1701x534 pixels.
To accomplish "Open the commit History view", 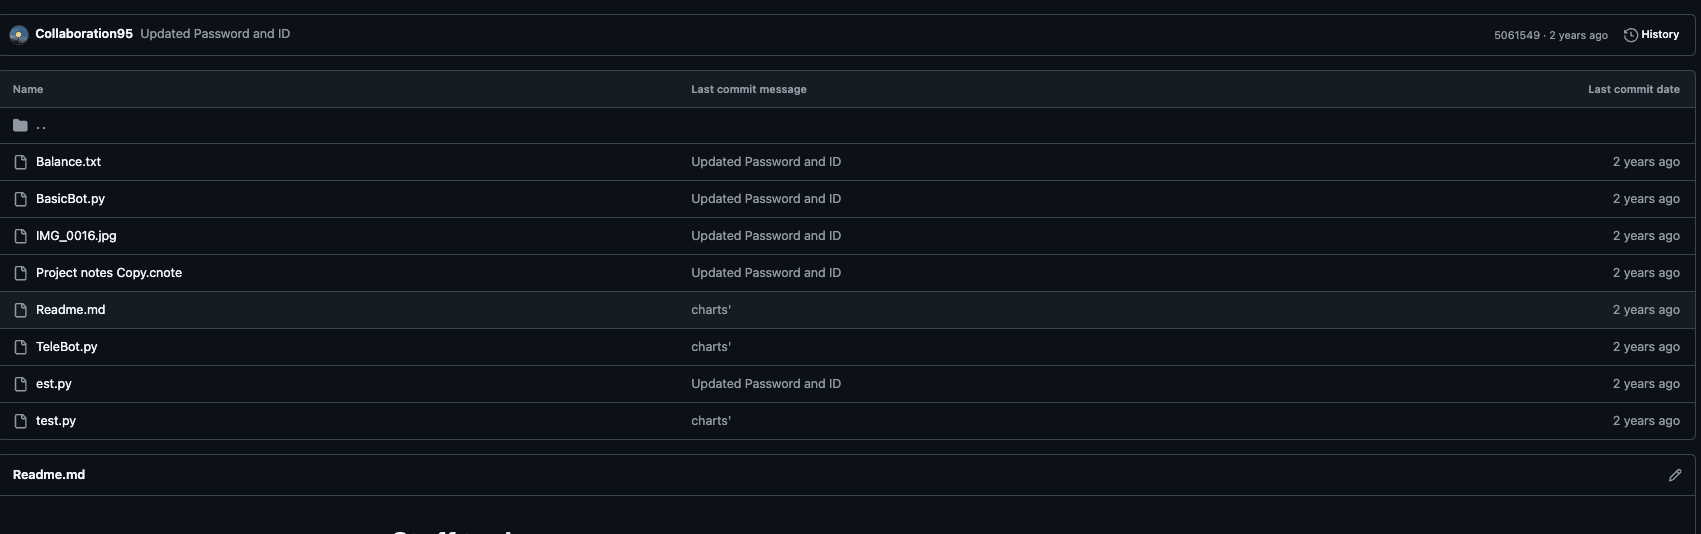I will 1651,35.
